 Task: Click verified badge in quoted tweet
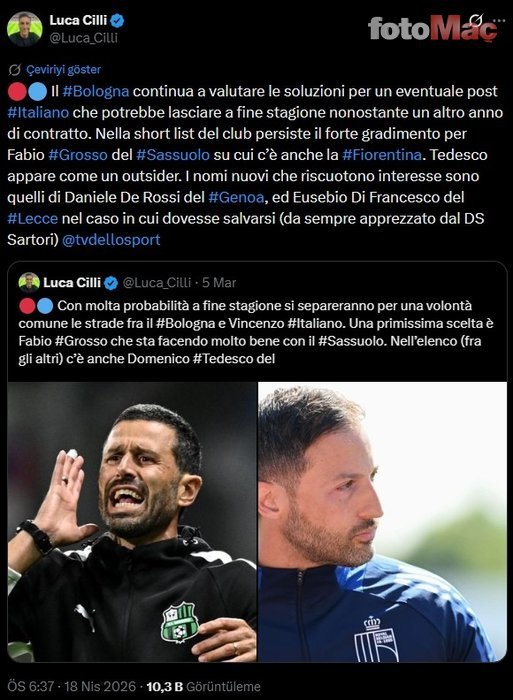coord(111,283)
